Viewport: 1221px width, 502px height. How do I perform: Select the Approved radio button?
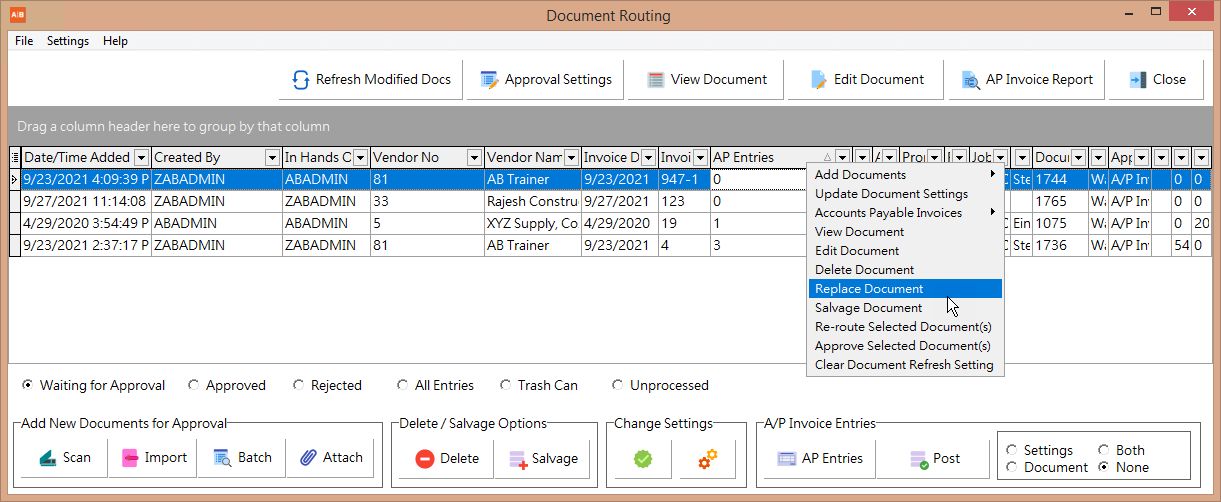pyautogui.click(x=194, y=385)
